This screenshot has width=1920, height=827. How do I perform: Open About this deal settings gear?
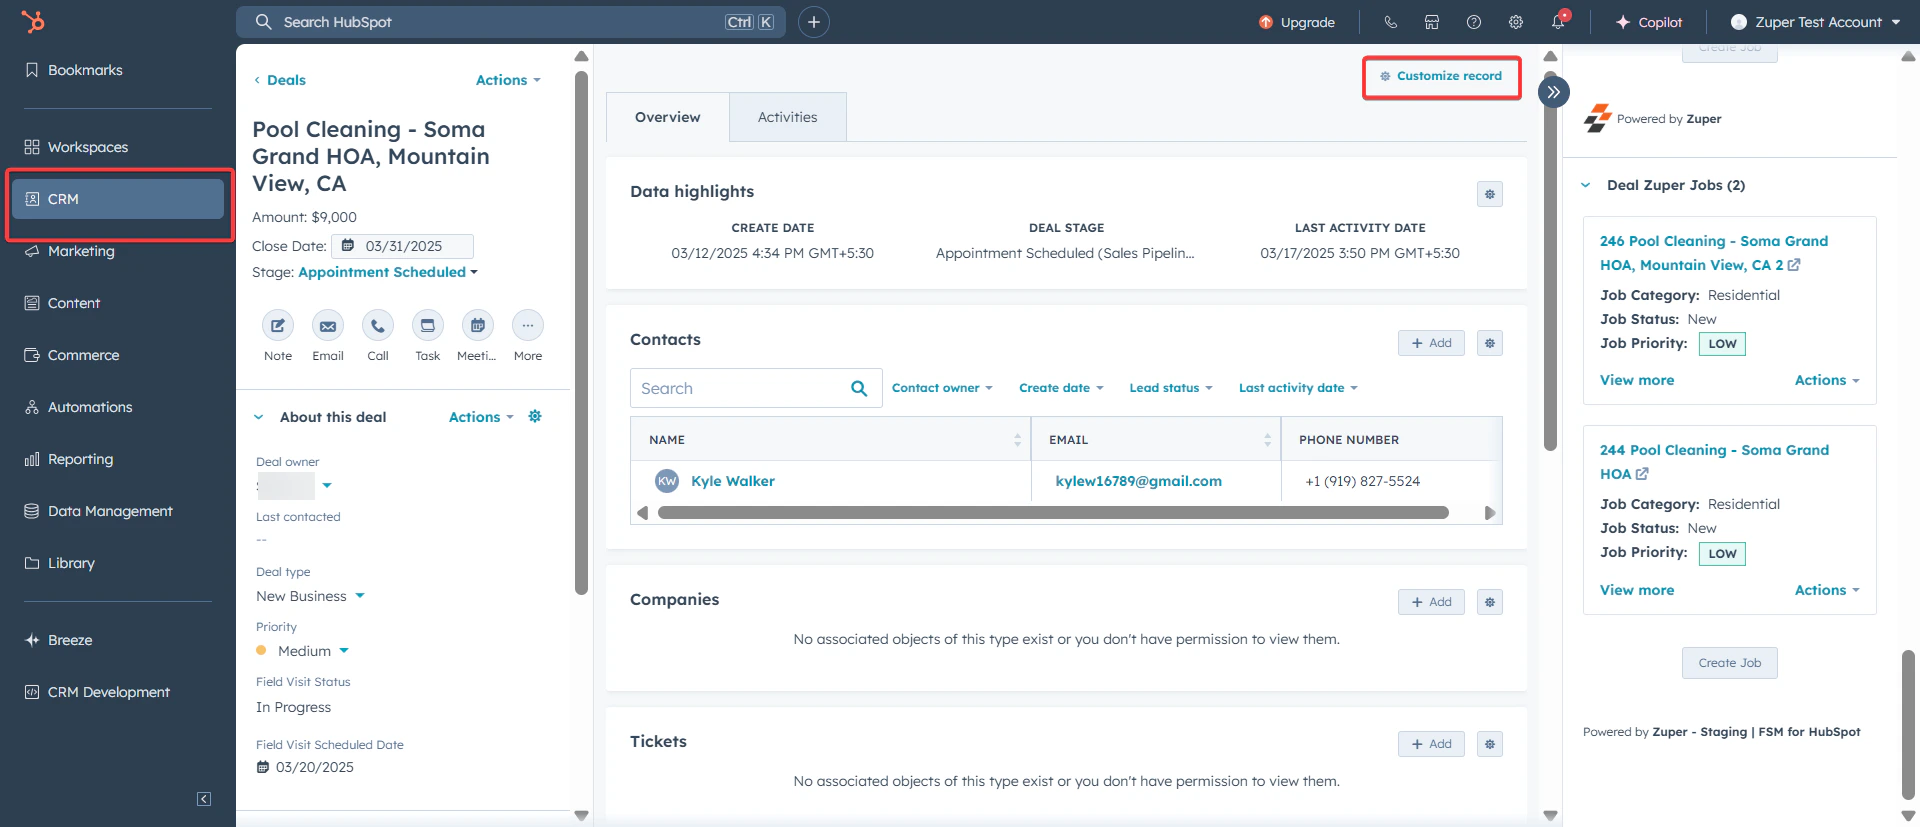[x=535, y=416]
